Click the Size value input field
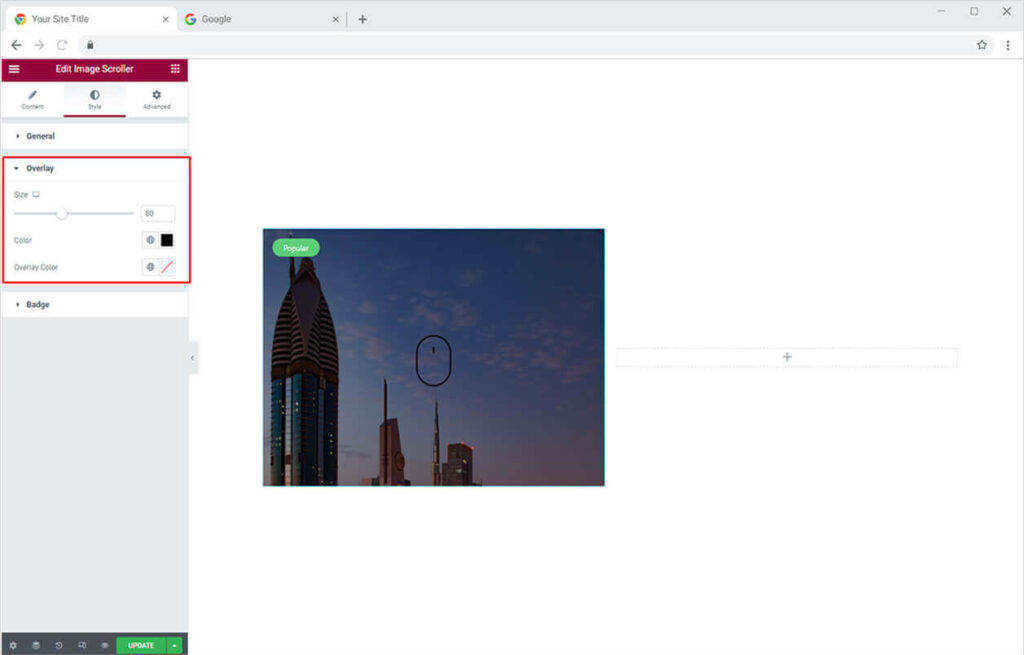1024x655 pixels. coord(157,213)
